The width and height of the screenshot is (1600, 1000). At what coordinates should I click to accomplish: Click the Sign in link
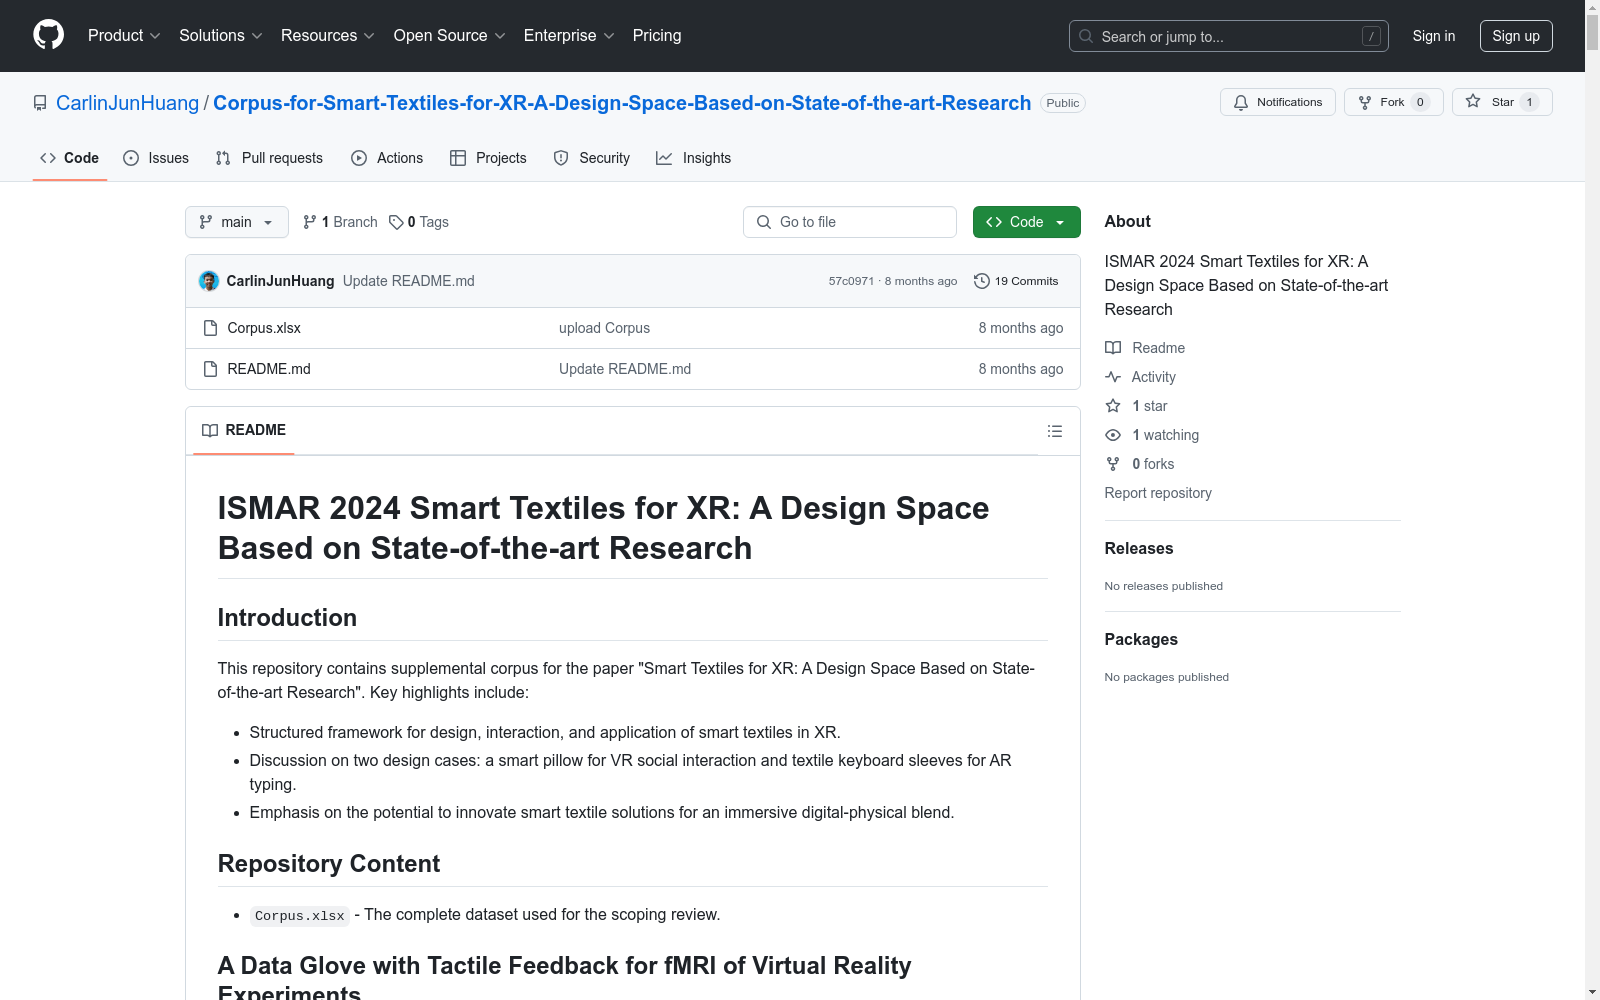pos(1434,36)
